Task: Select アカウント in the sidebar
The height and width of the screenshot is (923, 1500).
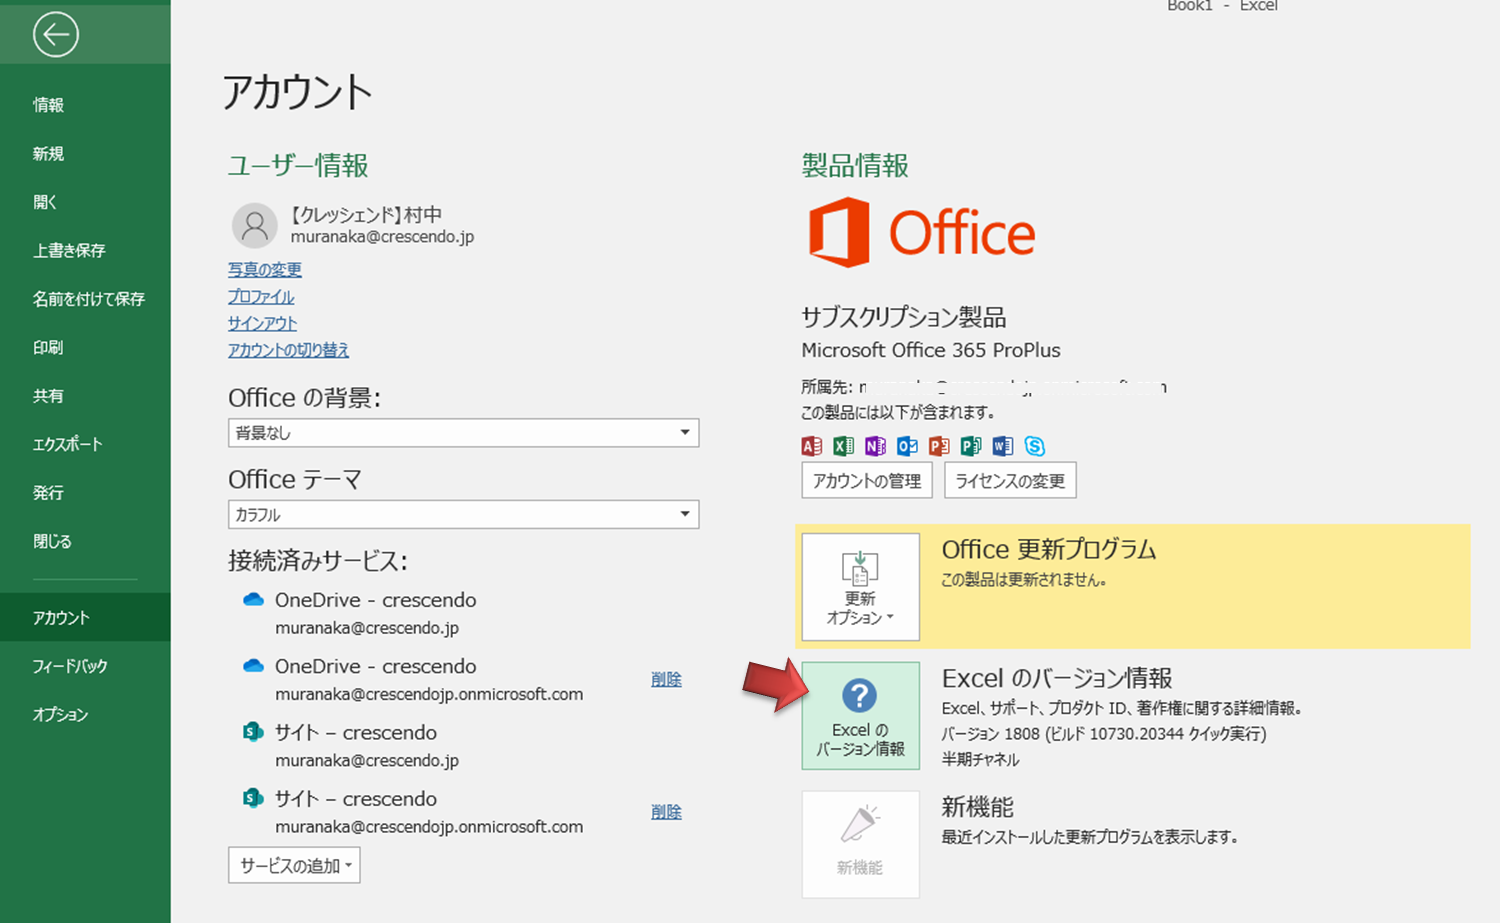Action: [x=85, y=617]
